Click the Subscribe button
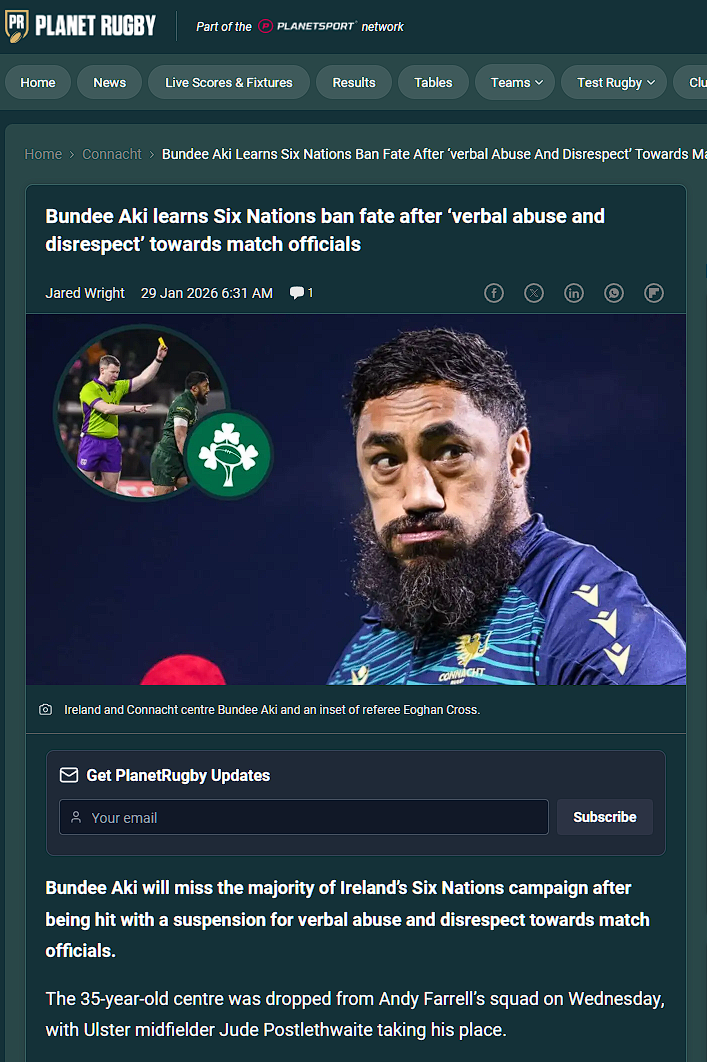Viewport: 707px width, 1062px height. 605,817
